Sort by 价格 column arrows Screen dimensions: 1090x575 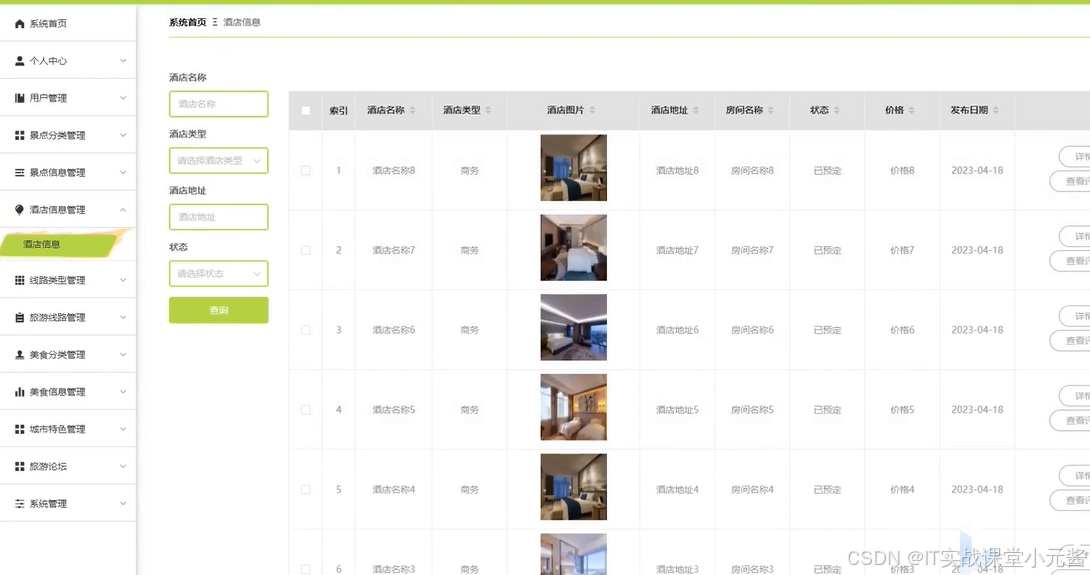[911, 111]
